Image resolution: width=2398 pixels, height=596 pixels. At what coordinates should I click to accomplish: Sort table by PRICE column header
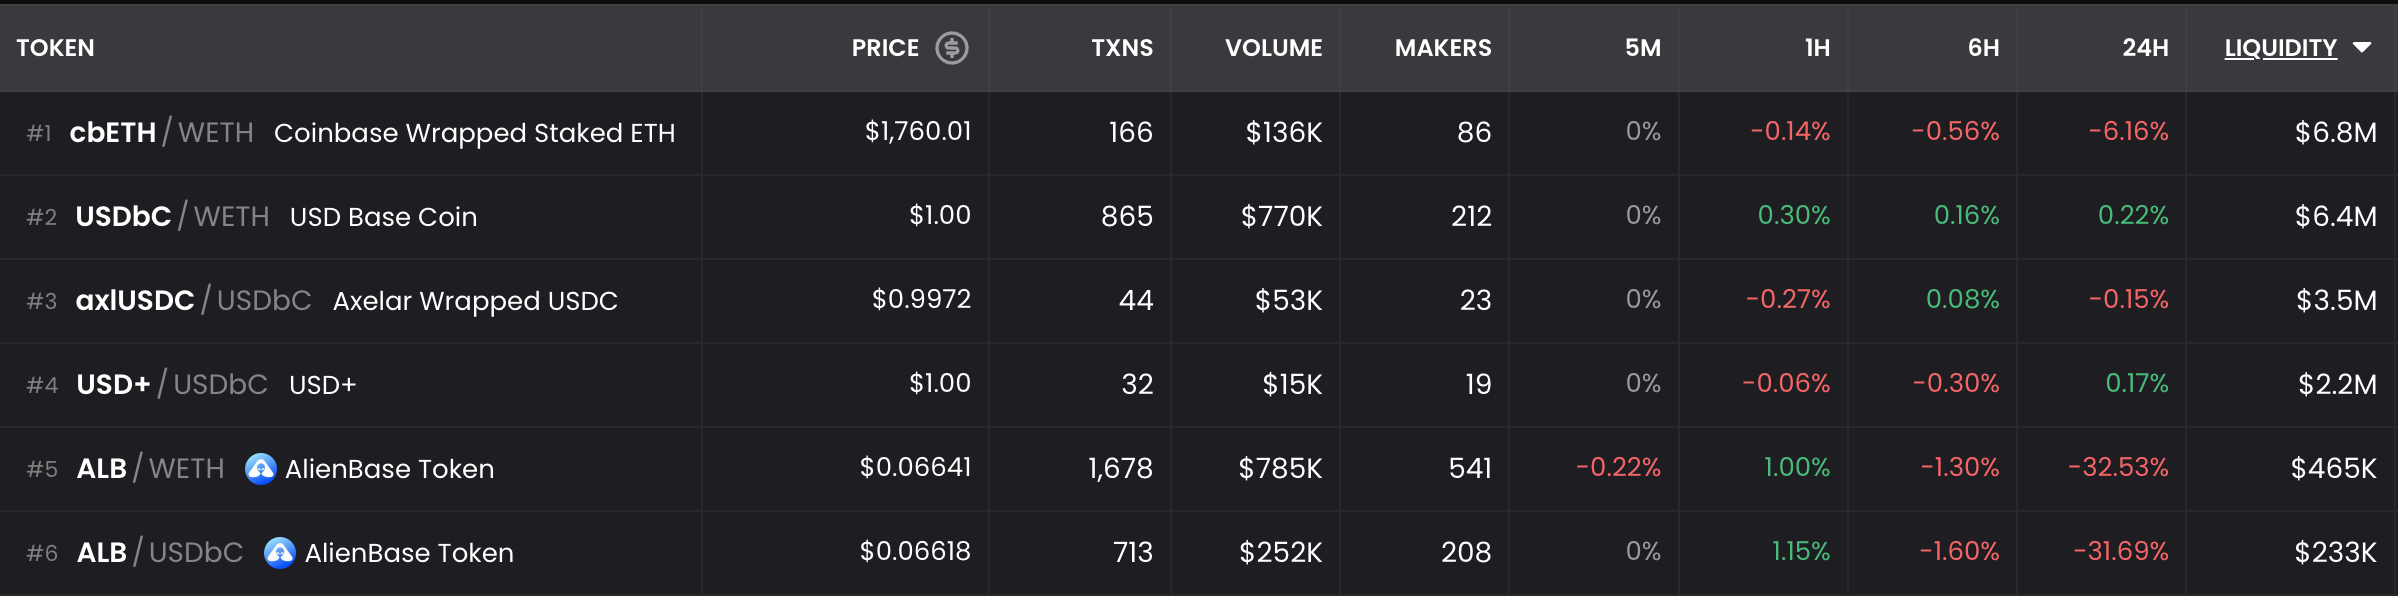tap(885, 48)
